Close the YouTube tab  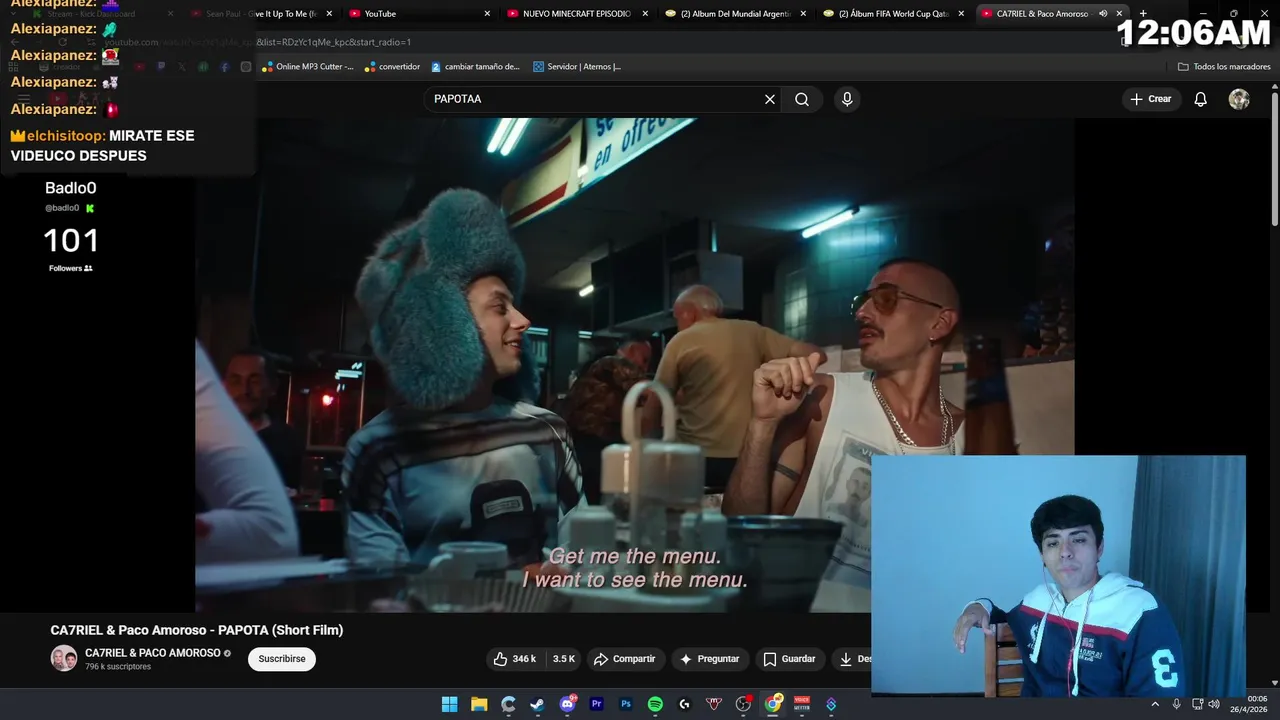click(487, 14)
